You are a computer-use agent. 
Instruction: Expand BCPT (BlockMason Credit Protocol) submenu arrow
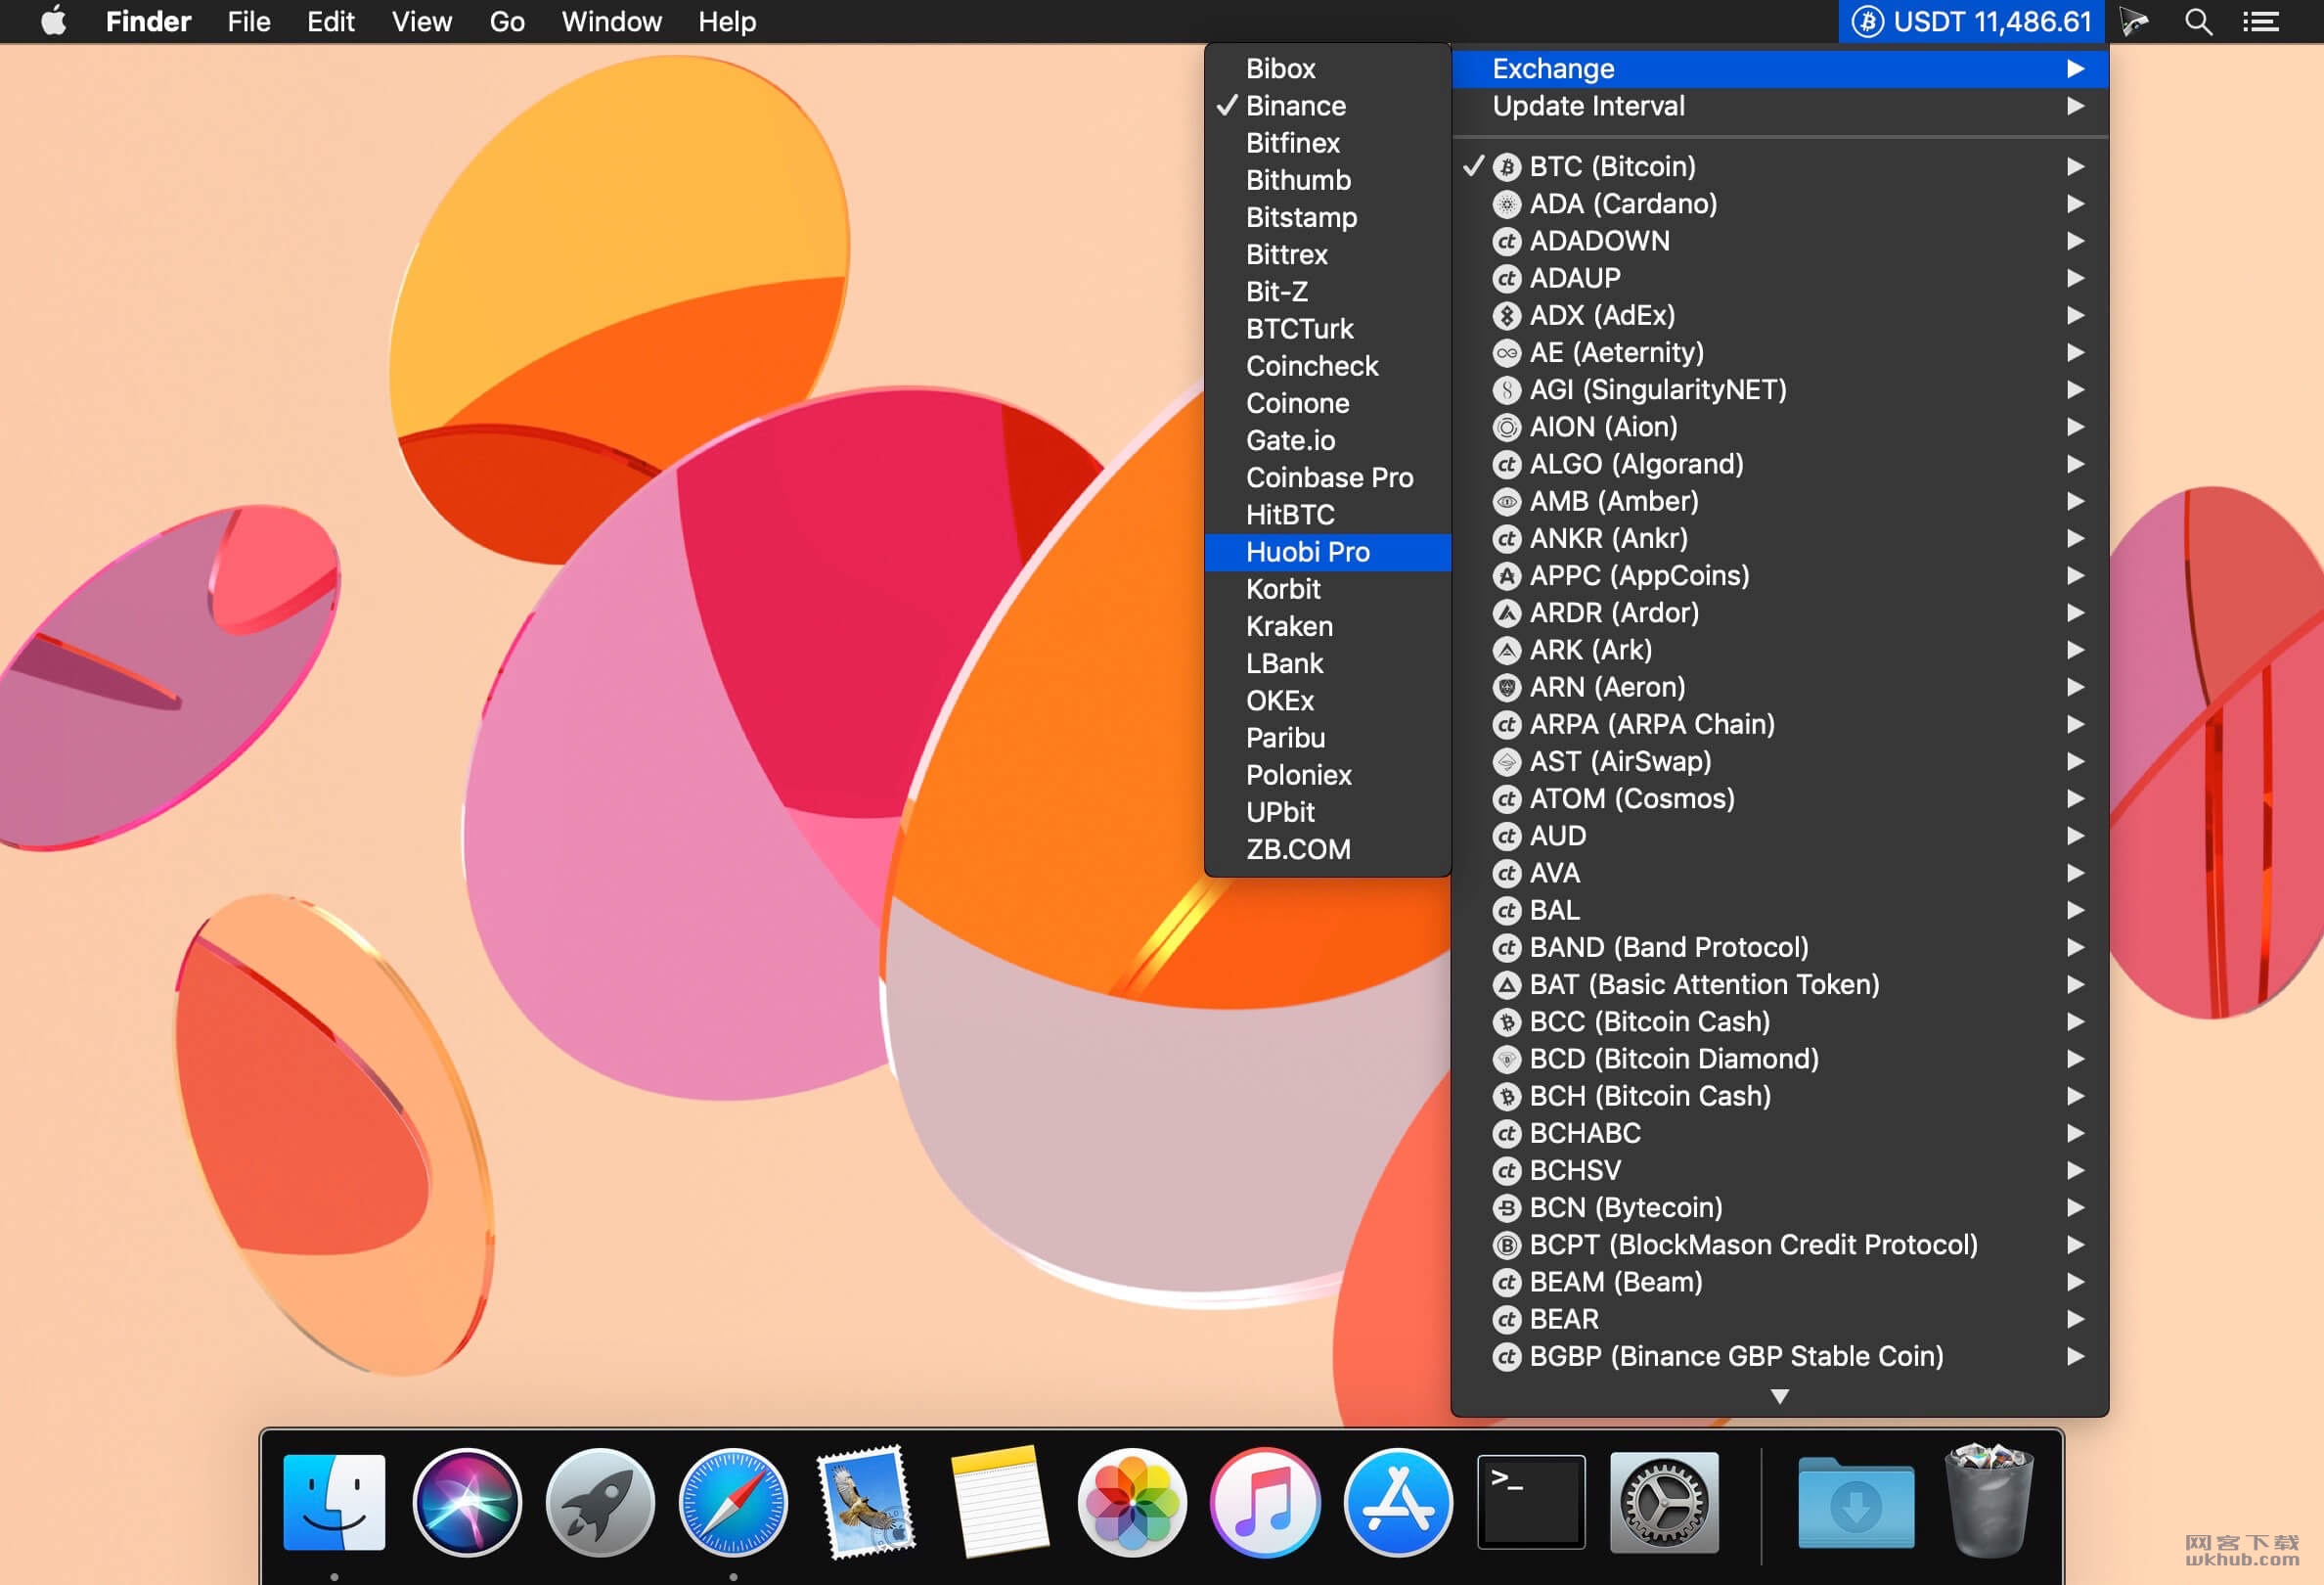(2076, 1245)
